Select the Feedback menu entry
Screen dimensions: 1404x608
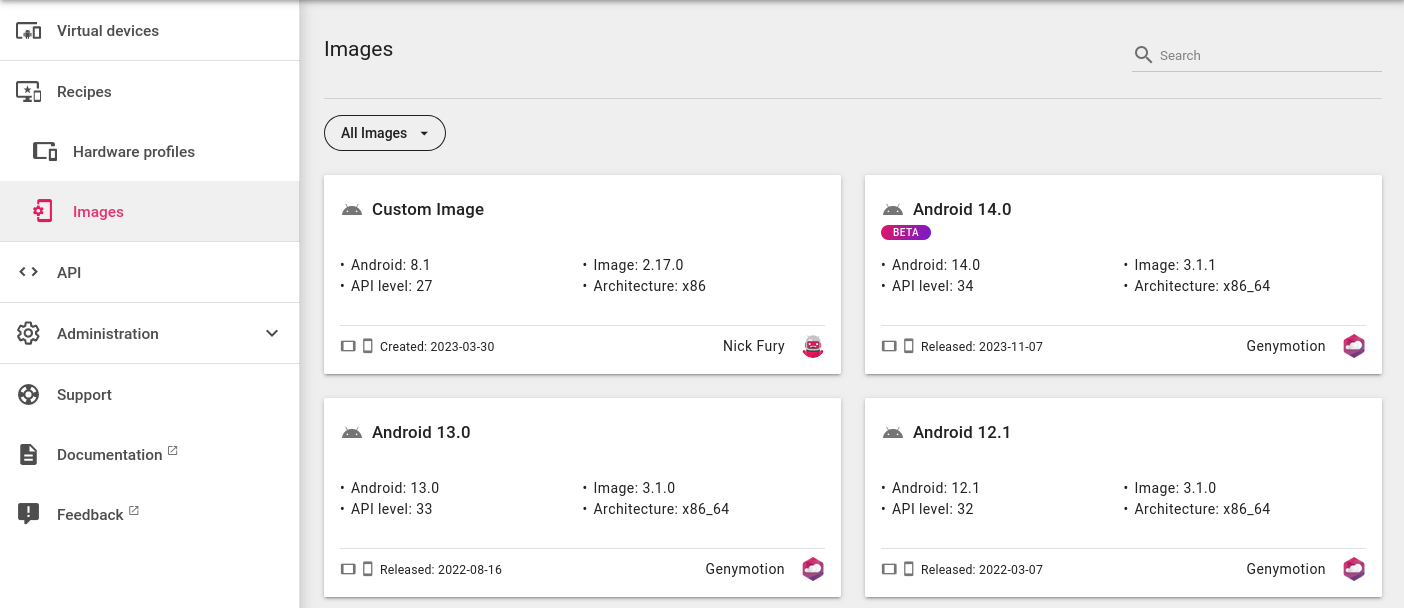click(89, 514)
